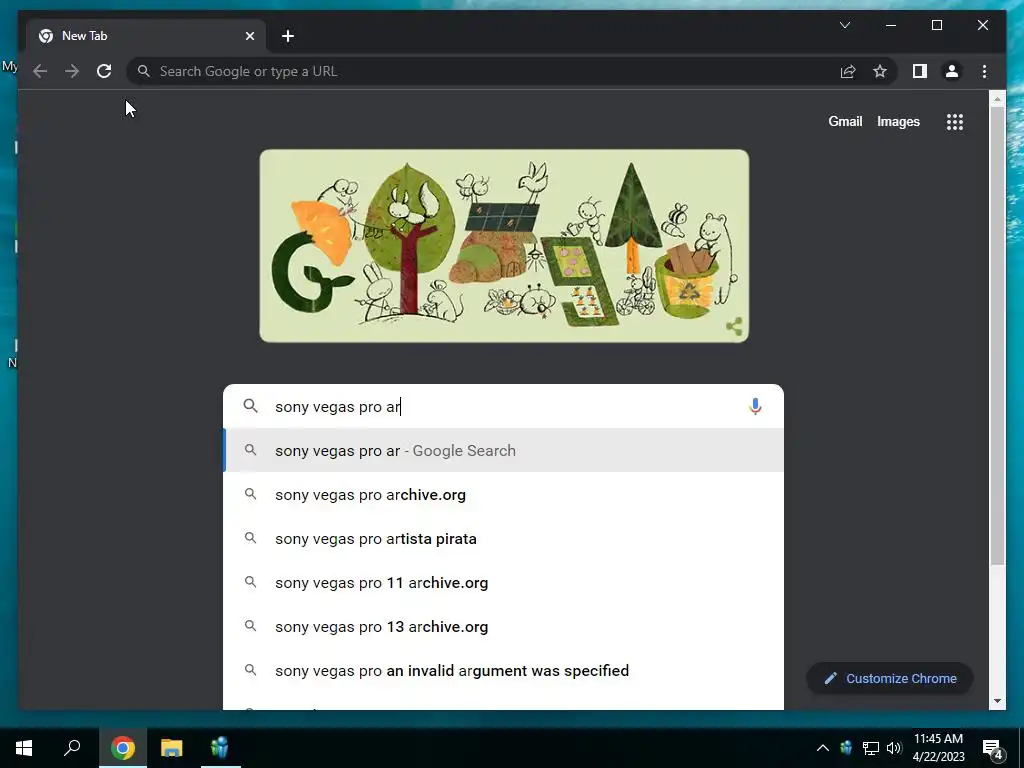The width and height of the screenshot is (1024, 768).
Task: Click the Google search text field
Action: point(503,406)
